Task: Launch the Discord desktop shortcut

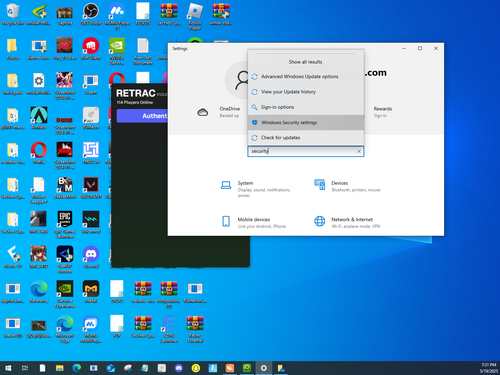Action: 91,257
